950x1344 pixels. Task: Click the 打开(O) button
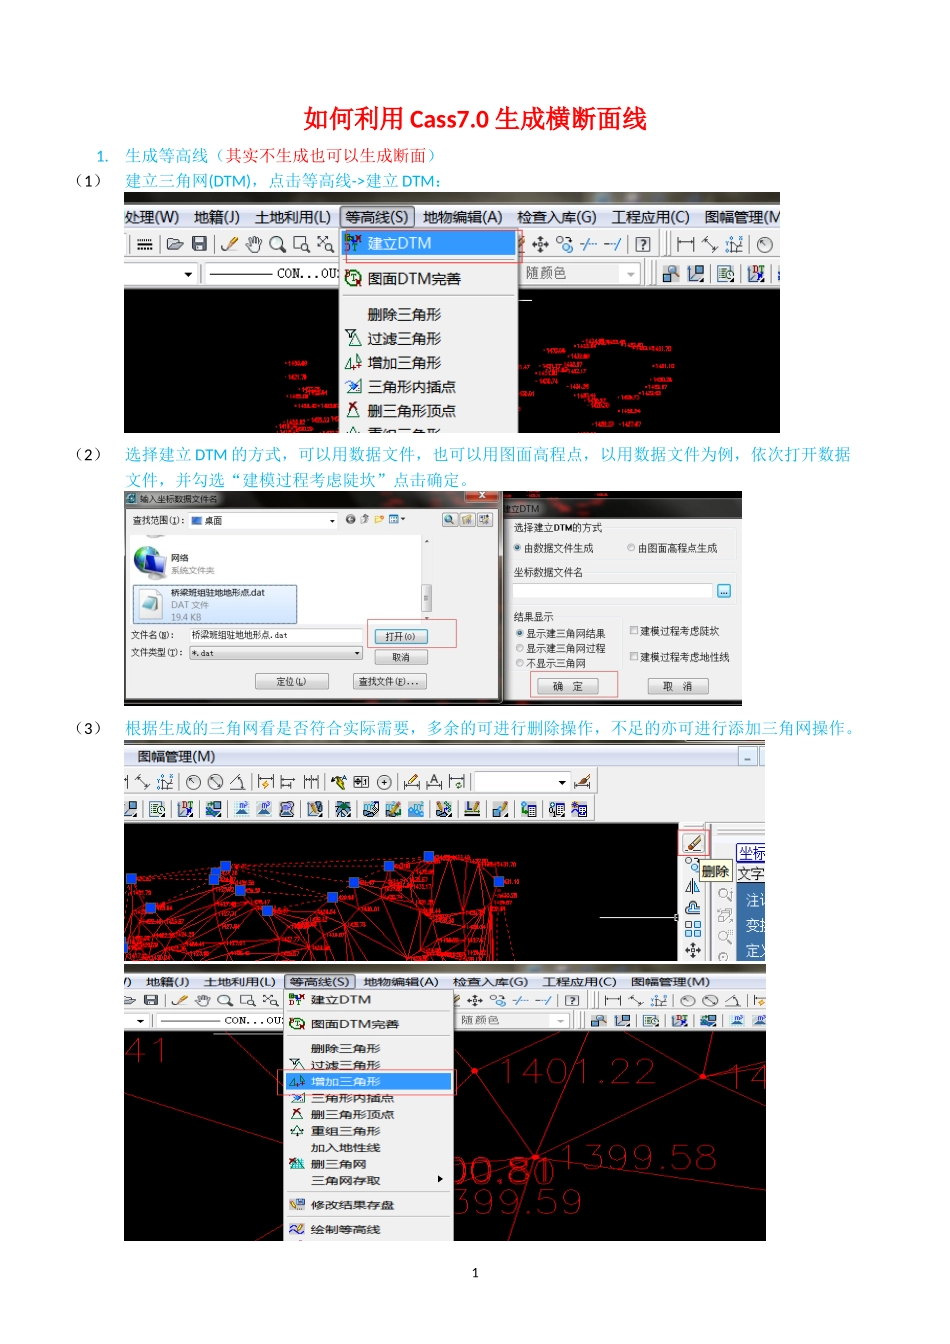coord(400,636)
